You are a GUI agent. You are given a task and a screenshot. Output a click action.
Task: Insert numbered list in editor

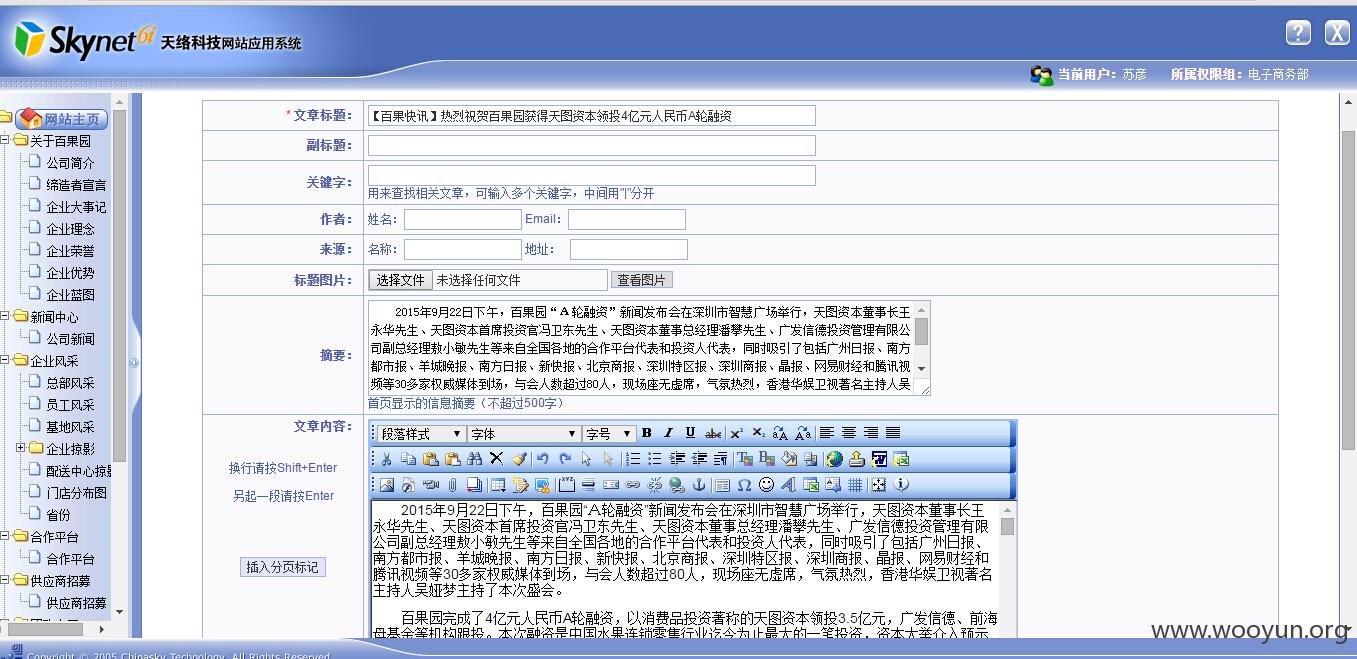point(633,459)
